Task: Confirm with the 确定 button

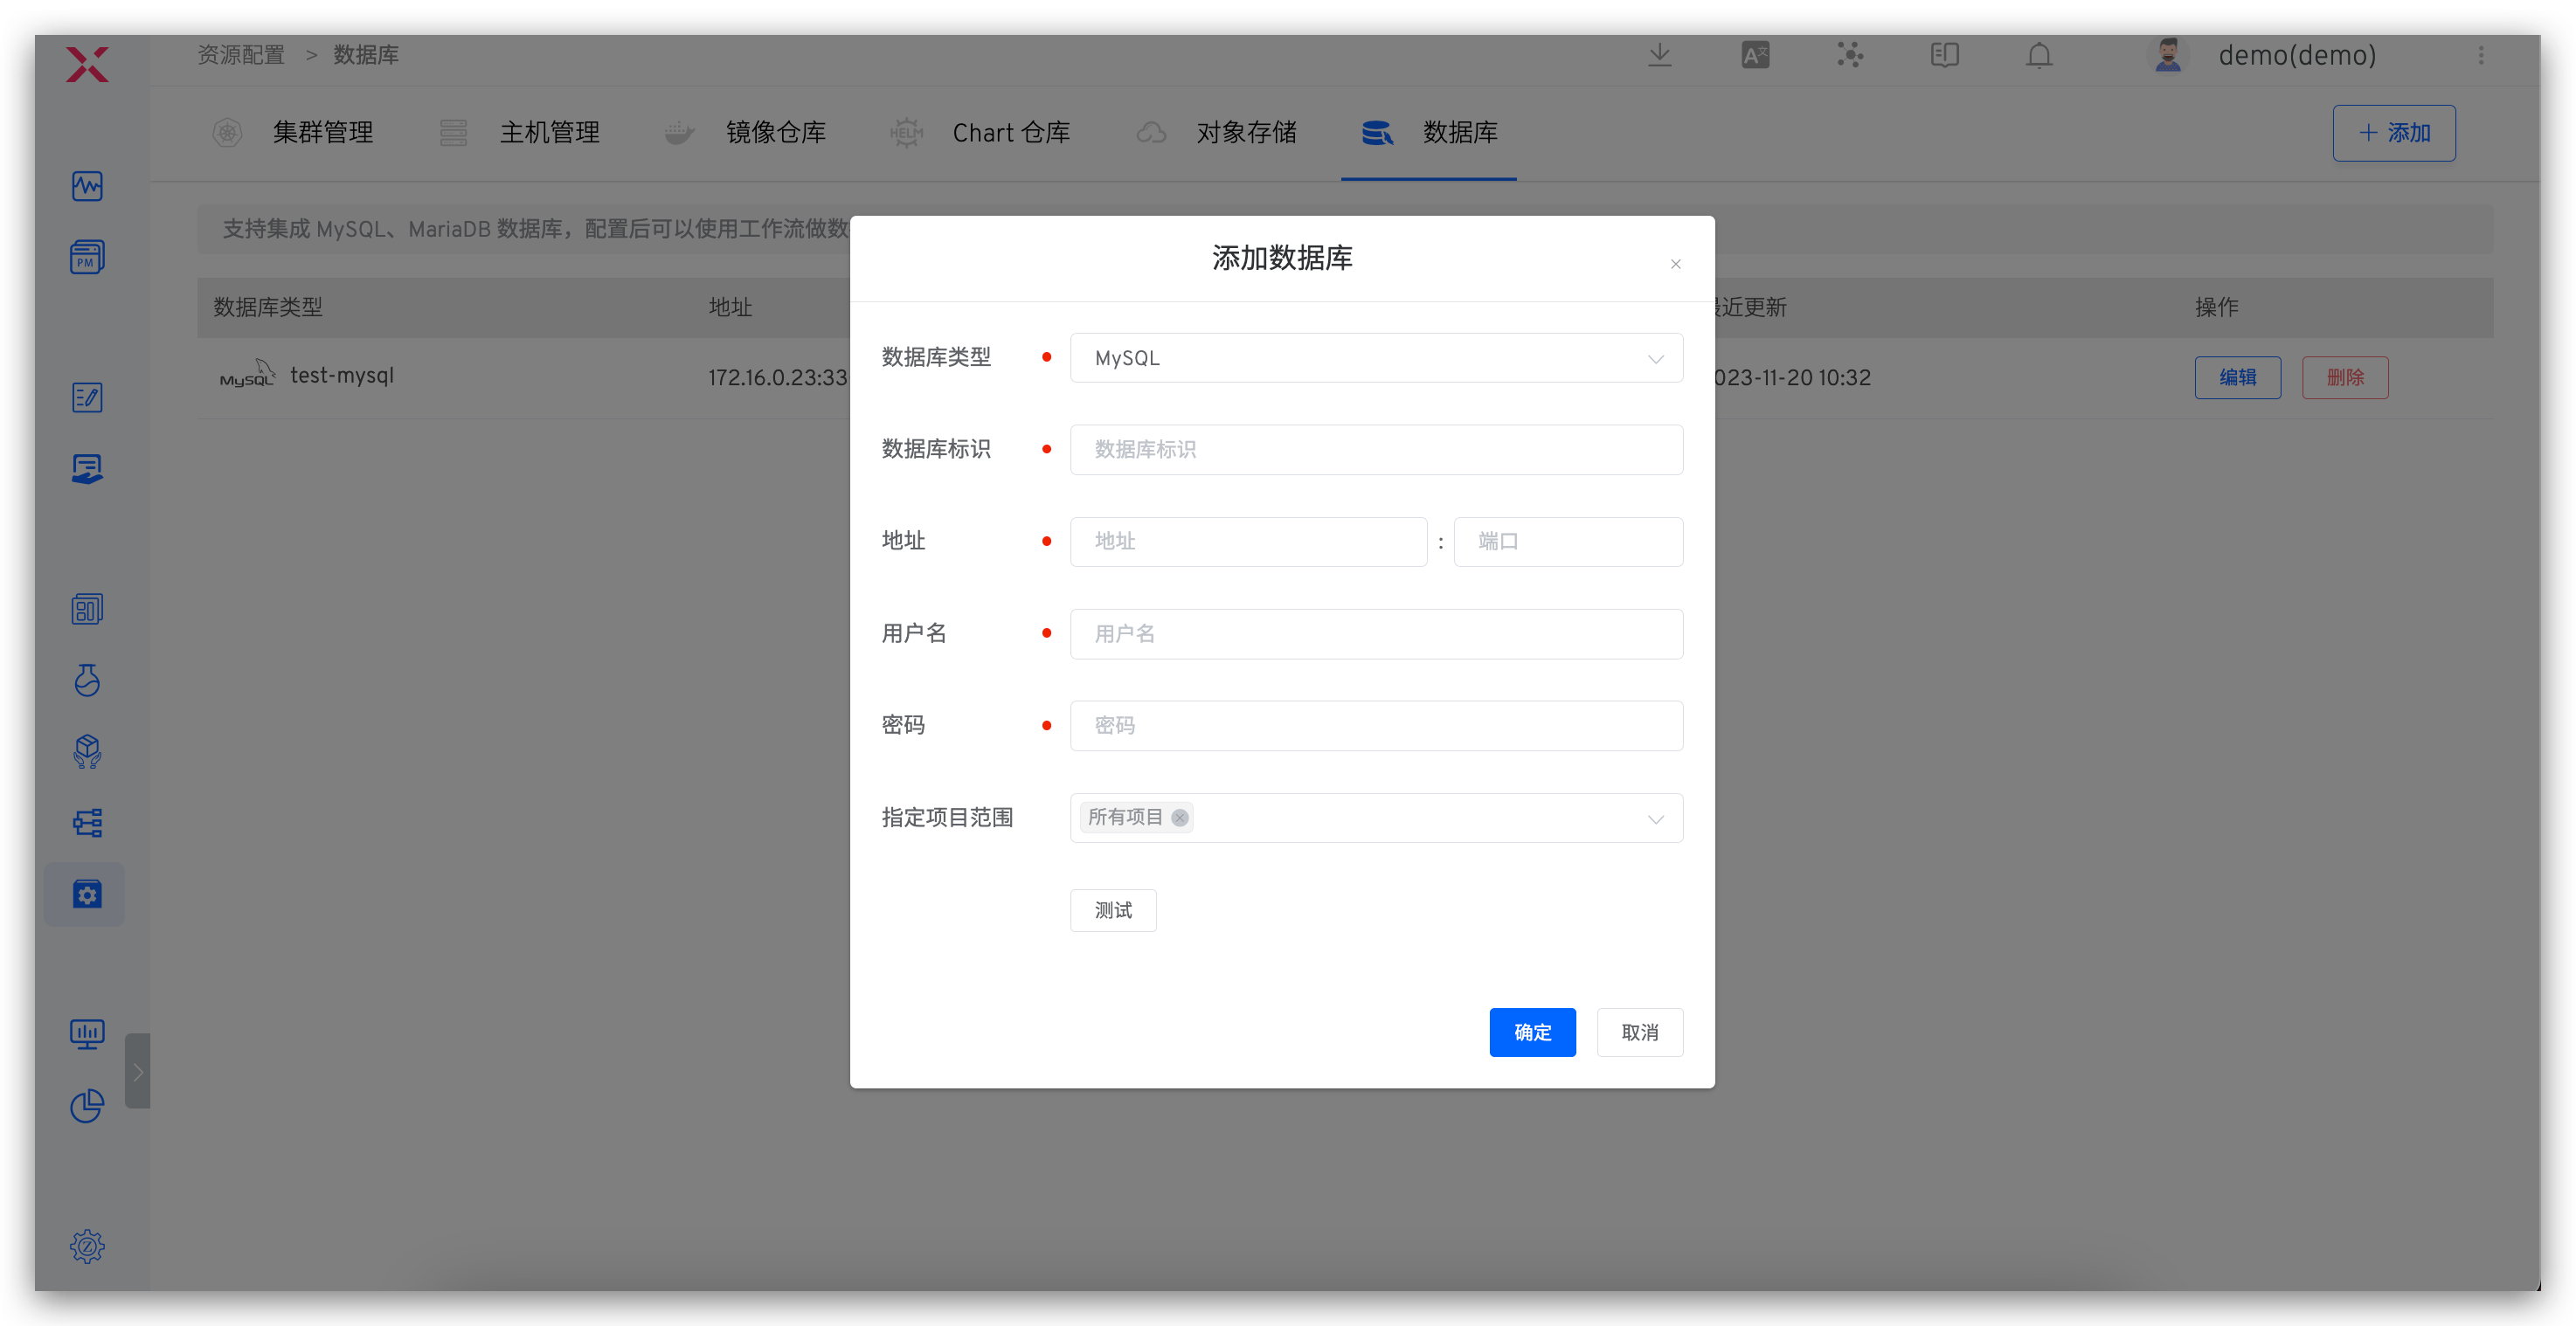Action: coord(1532,1032)
